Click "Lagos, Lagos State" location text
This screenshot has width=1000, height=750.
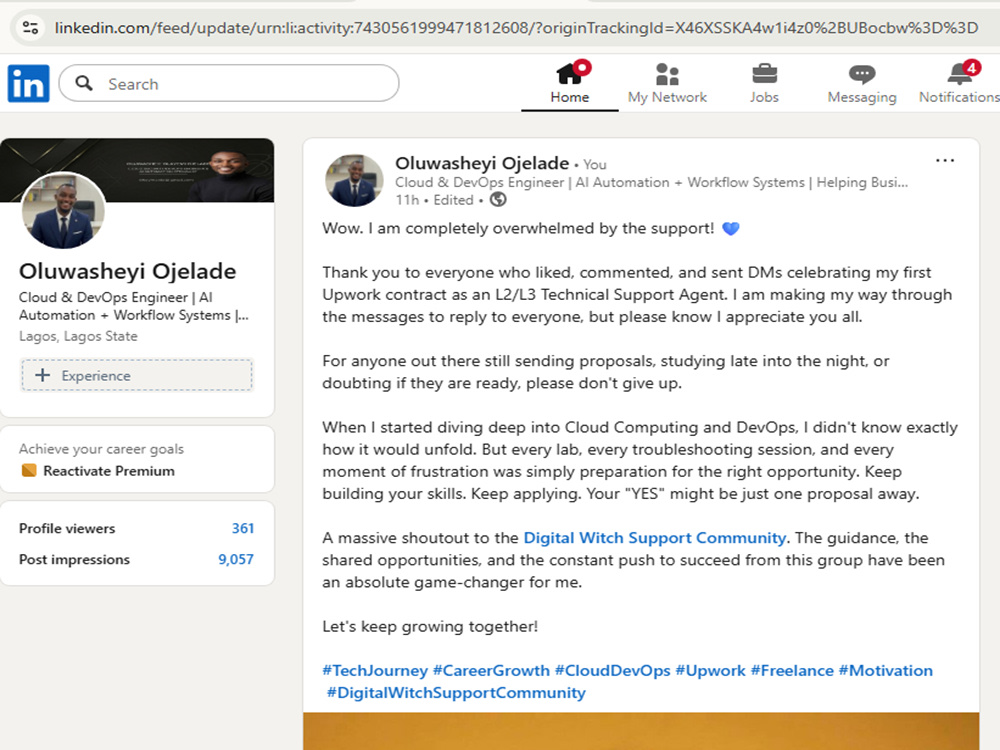pyautogui.click(x=78, y=336)
